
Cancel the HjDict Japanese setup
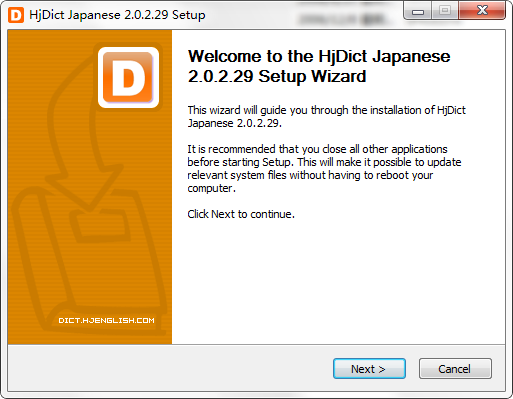[x=455, y=369]
